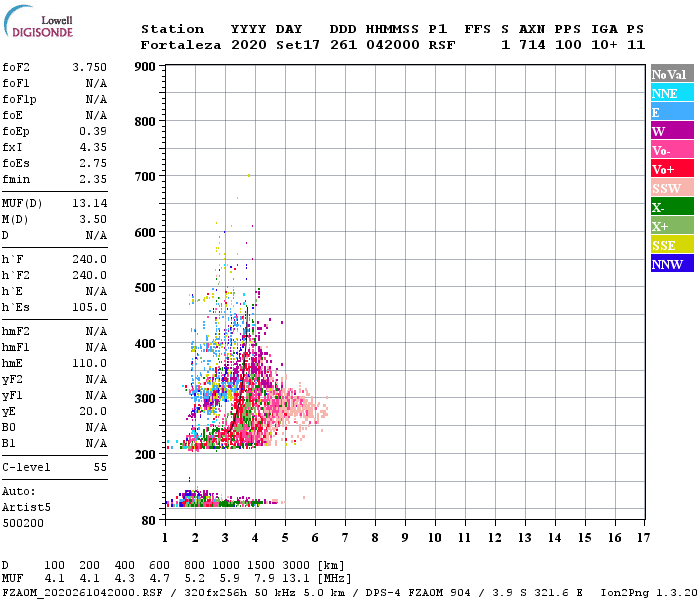Screen dimensions: 700x600
Task: Click the C-level value 55
Action: point(100,467)
